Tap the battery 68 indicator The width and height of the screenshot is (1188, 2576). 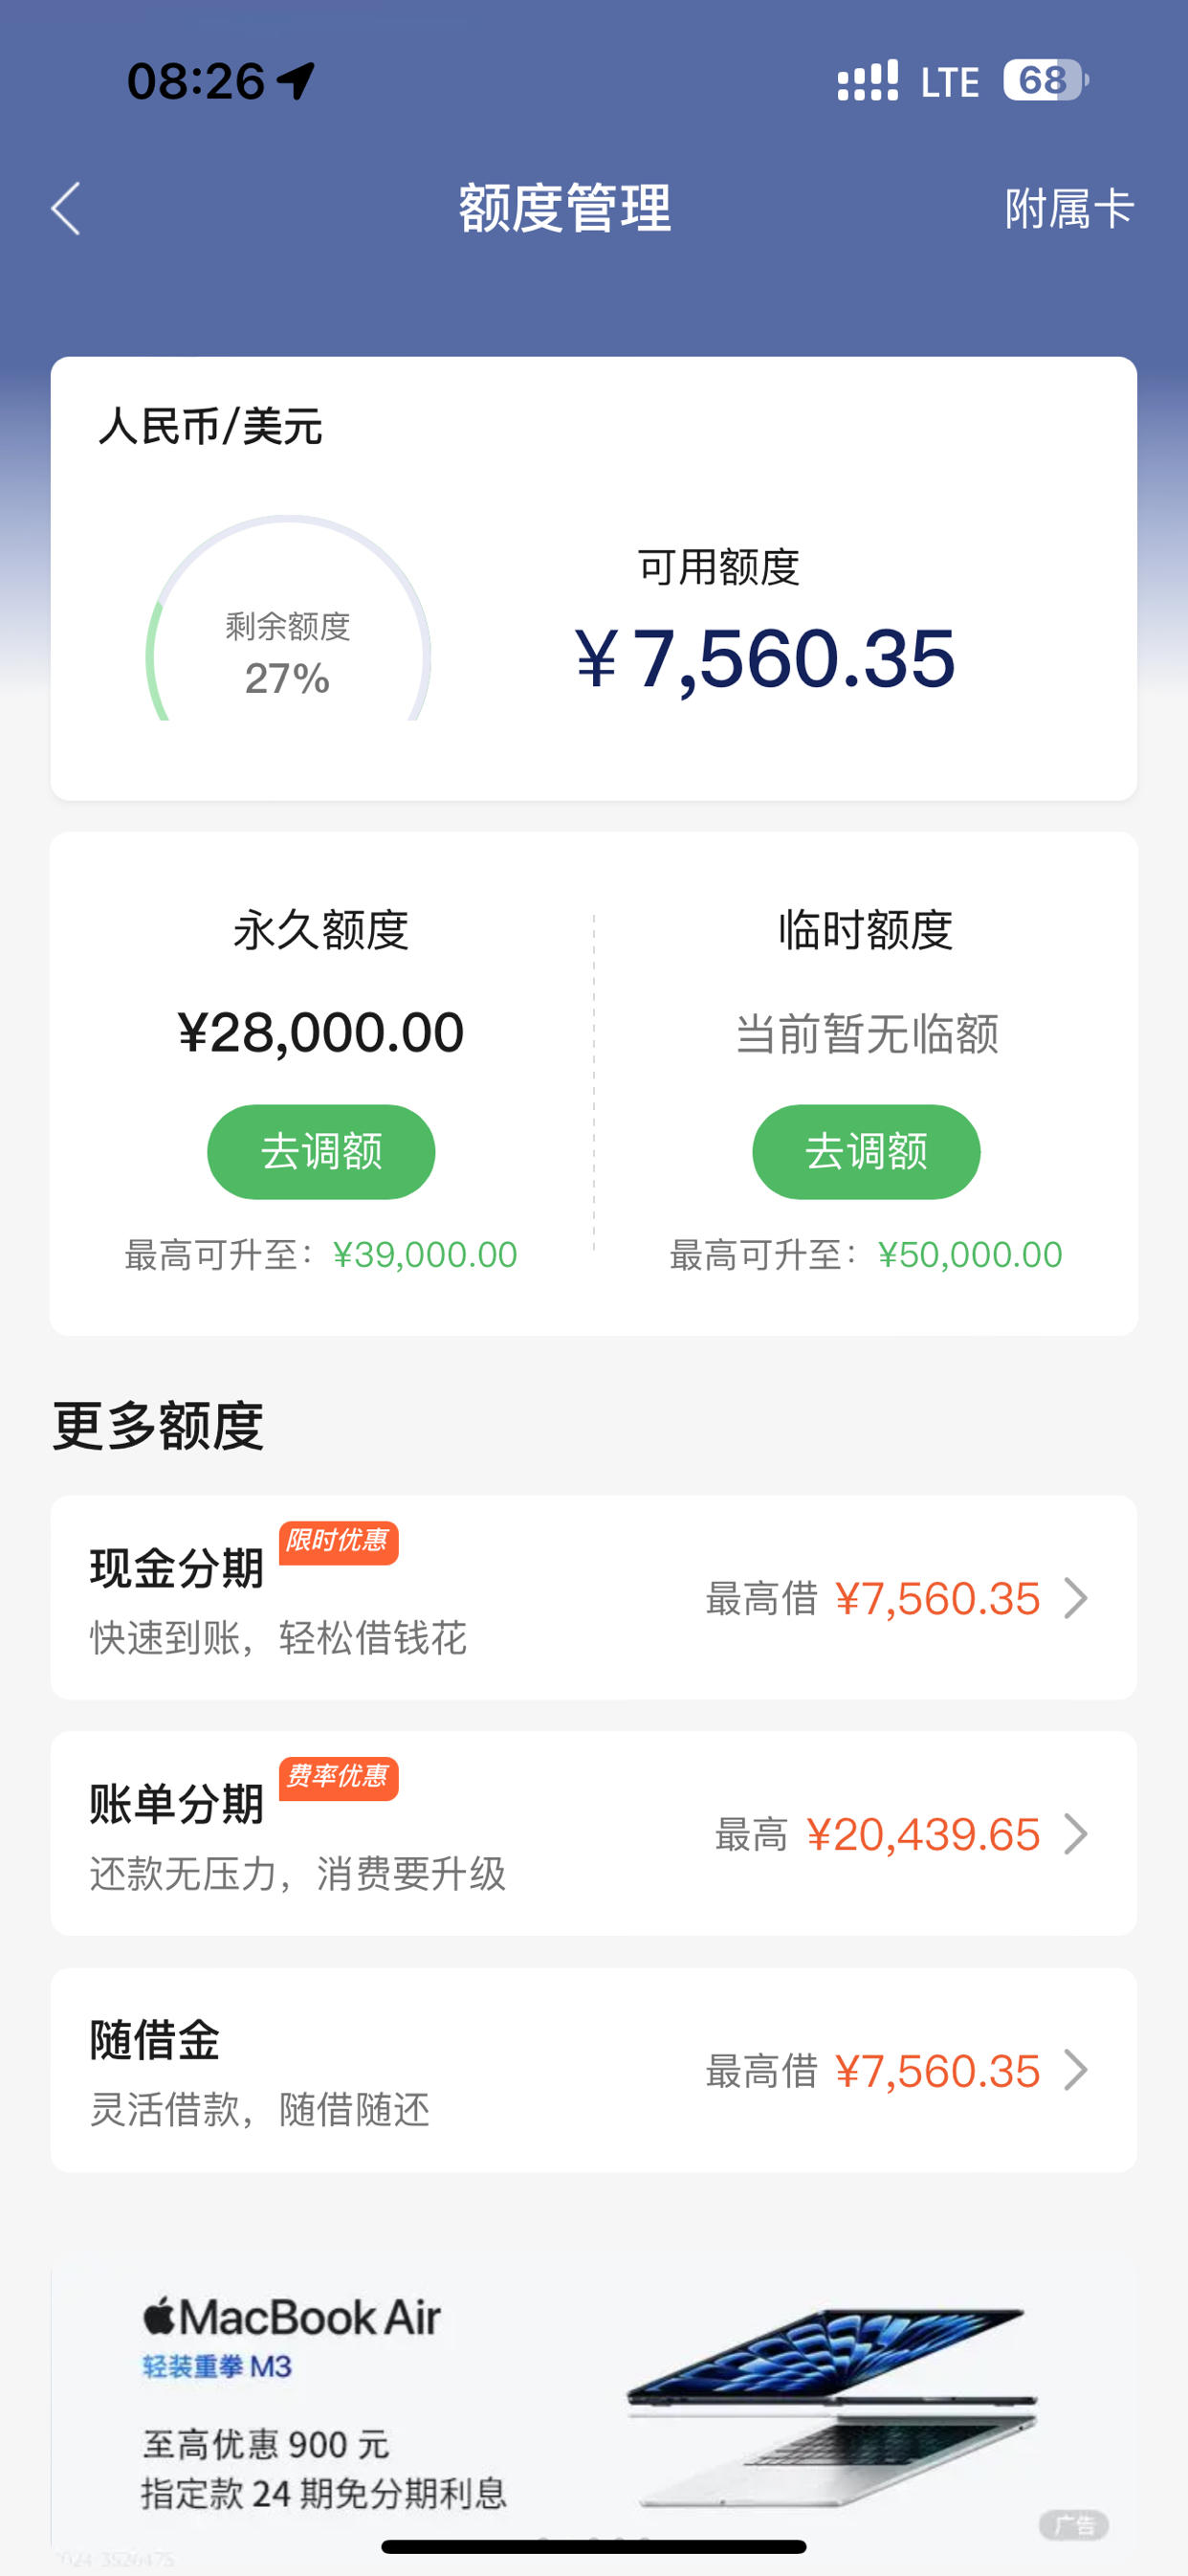1045,80
